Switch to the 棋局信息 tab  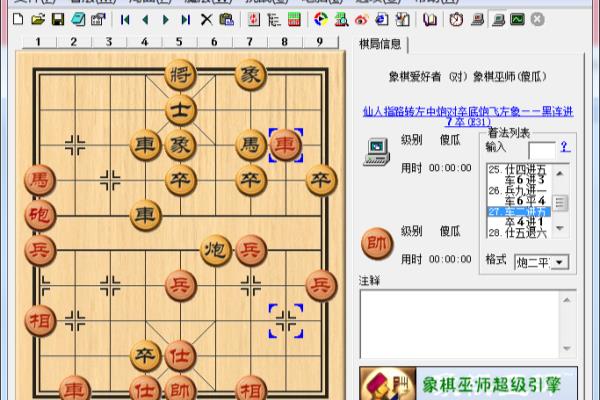[x=380, y=44]
